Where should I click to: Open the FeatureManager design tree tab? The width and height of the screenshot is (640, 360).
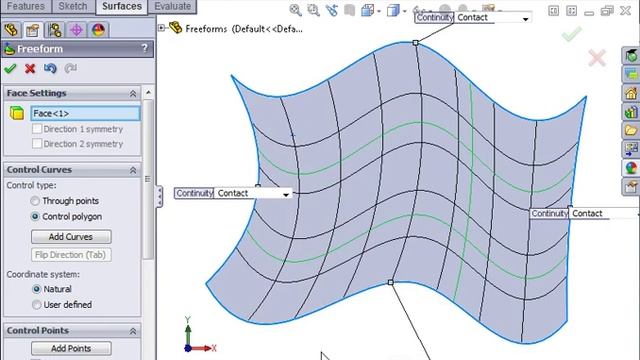(x=11, y=30)
